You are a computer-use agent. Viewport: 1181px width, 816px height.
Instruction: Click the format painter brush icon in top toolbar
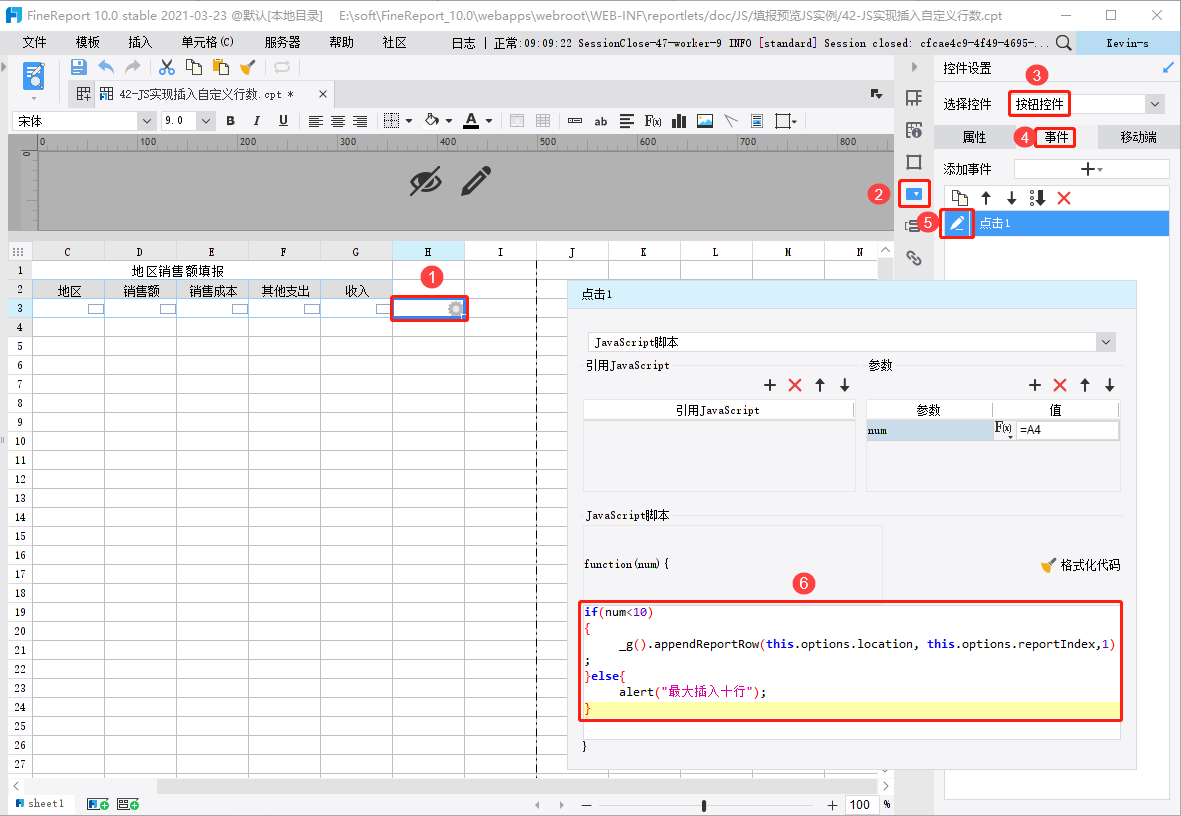click(x=247, y=67)
